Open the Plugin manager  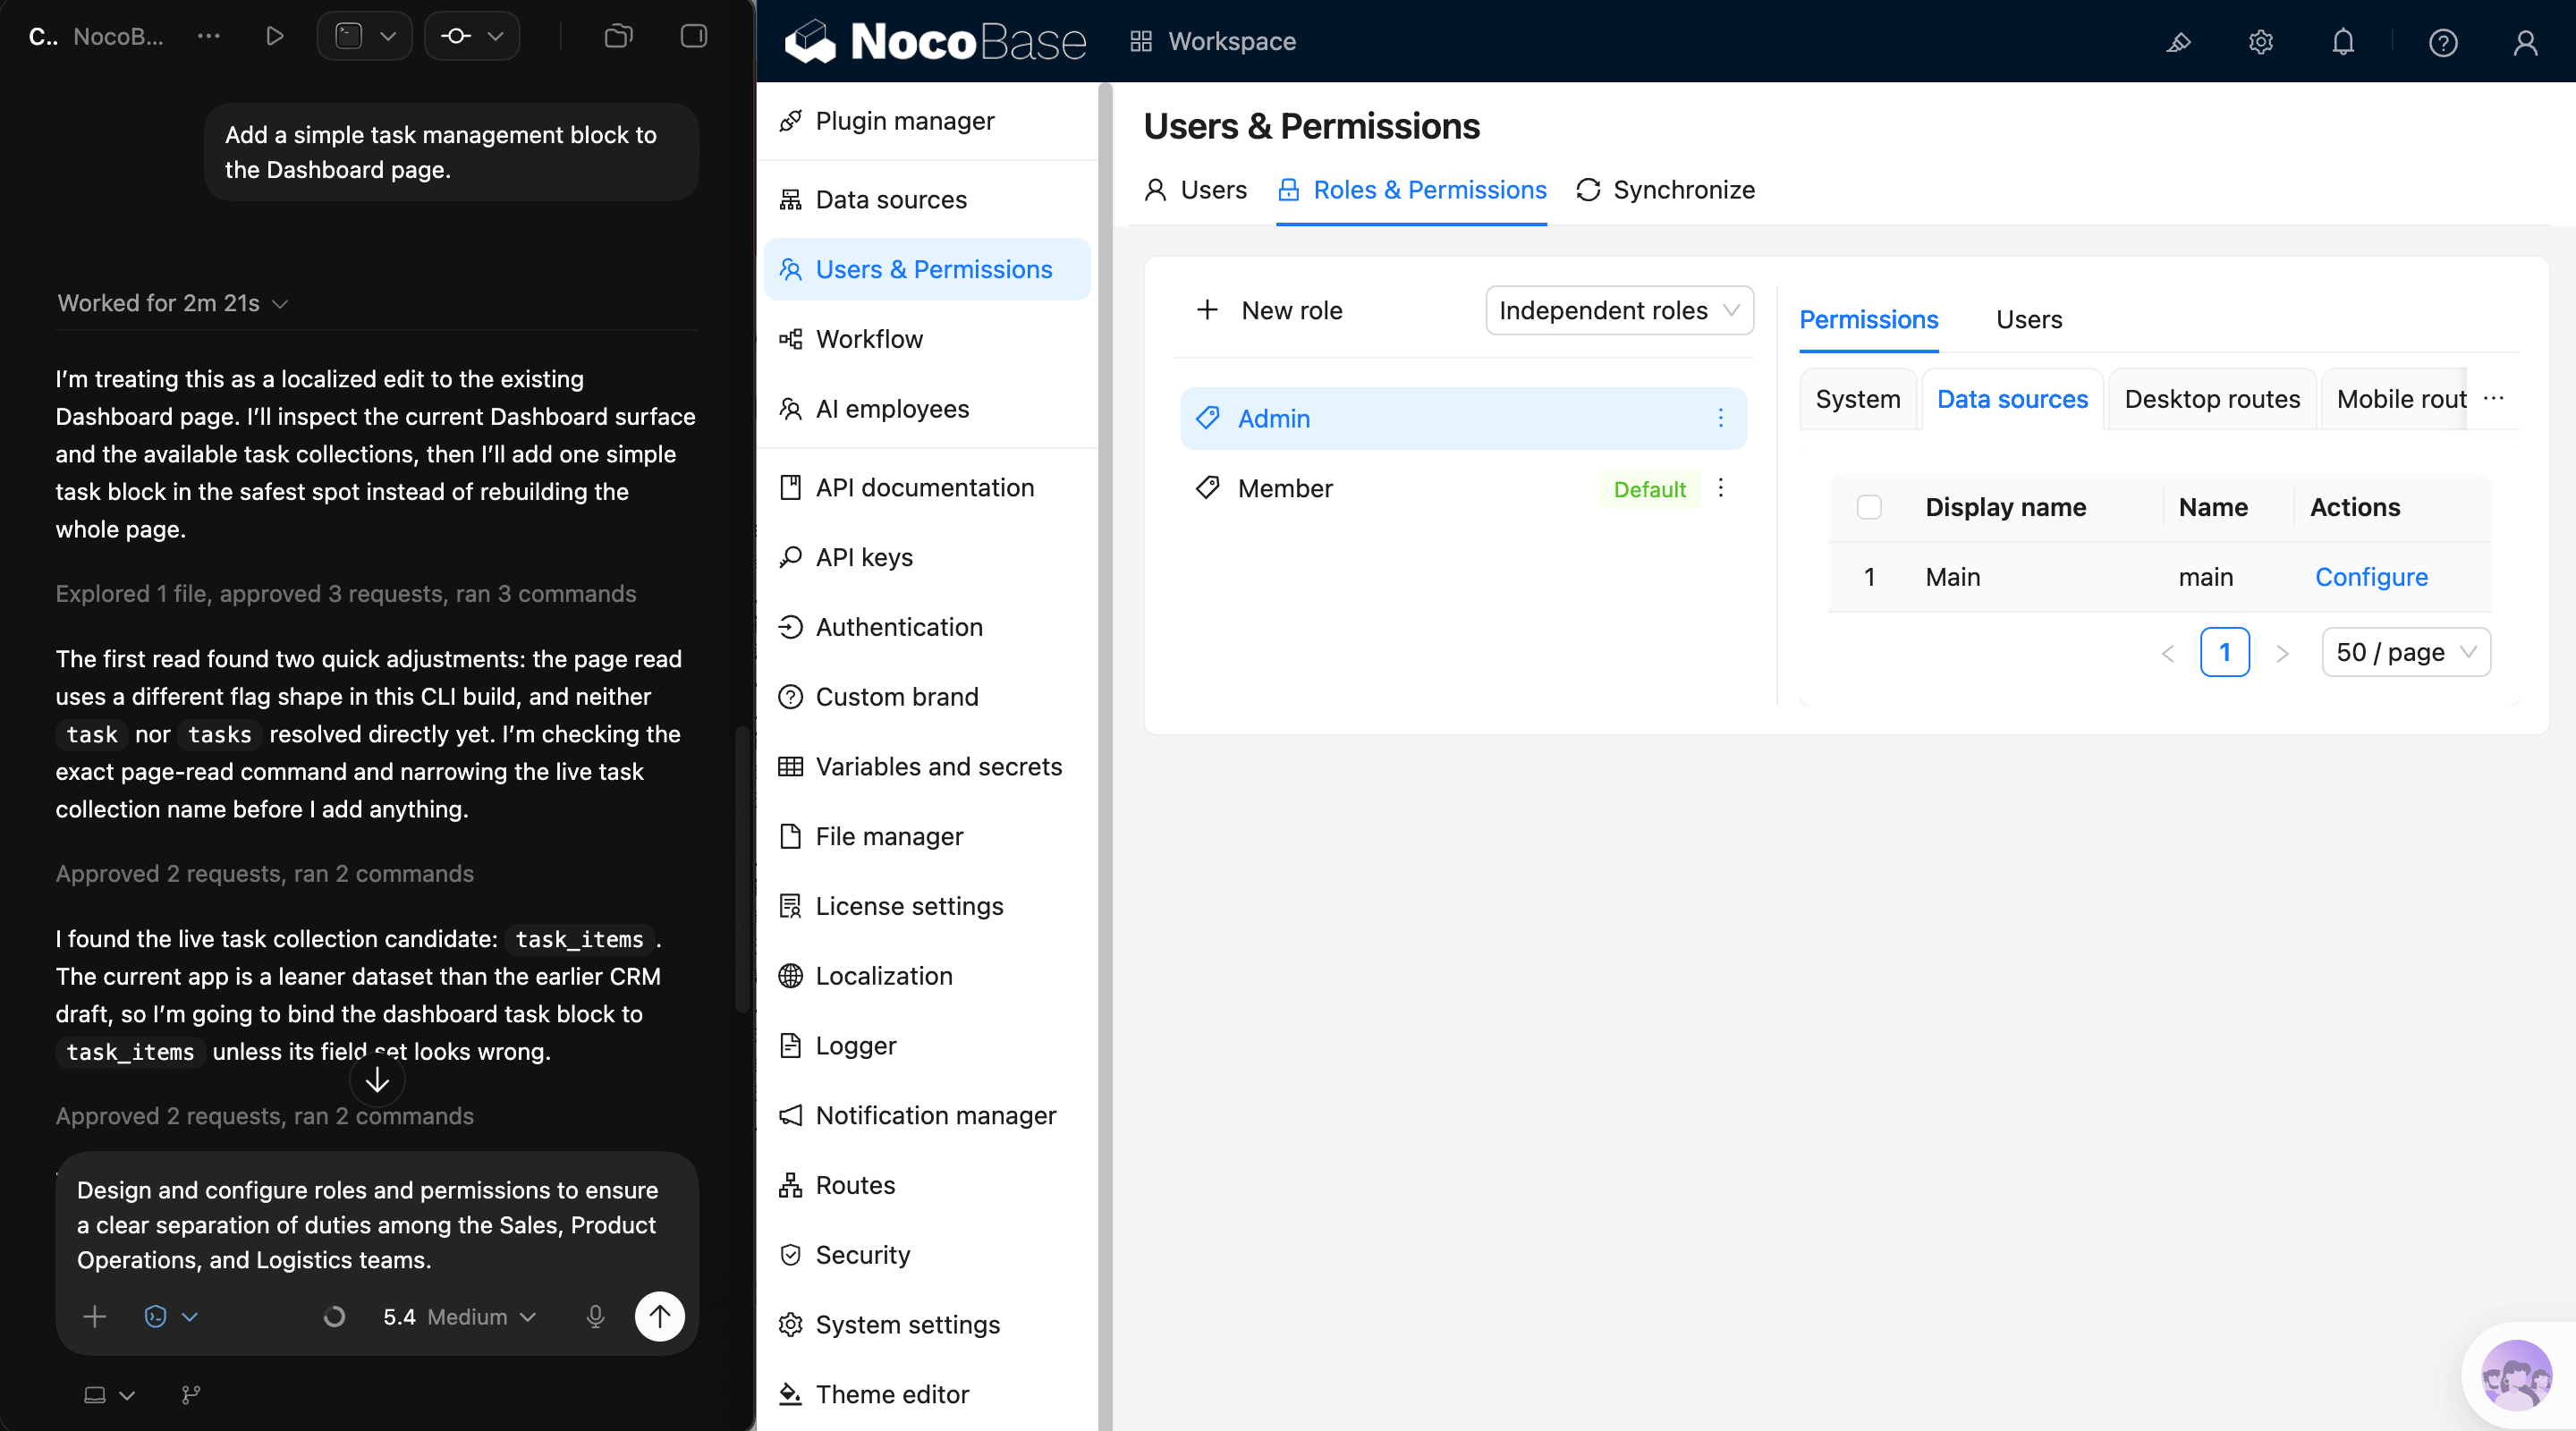click(x=903, y=120)
